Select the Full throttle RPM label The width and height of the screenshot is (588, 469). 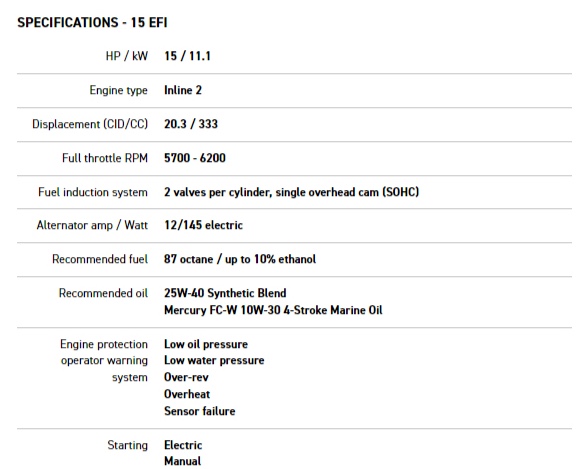[105, 158]
